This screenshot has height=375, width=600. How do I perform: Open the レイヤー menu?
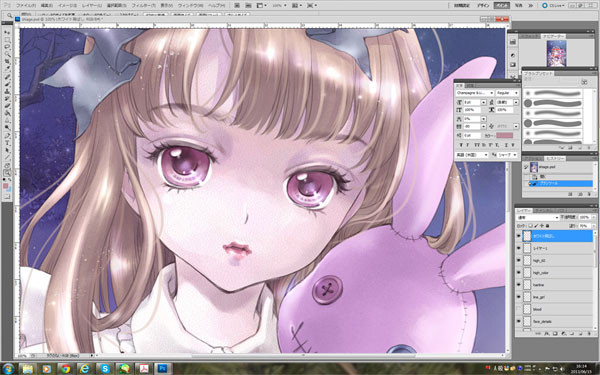(91, 6)
